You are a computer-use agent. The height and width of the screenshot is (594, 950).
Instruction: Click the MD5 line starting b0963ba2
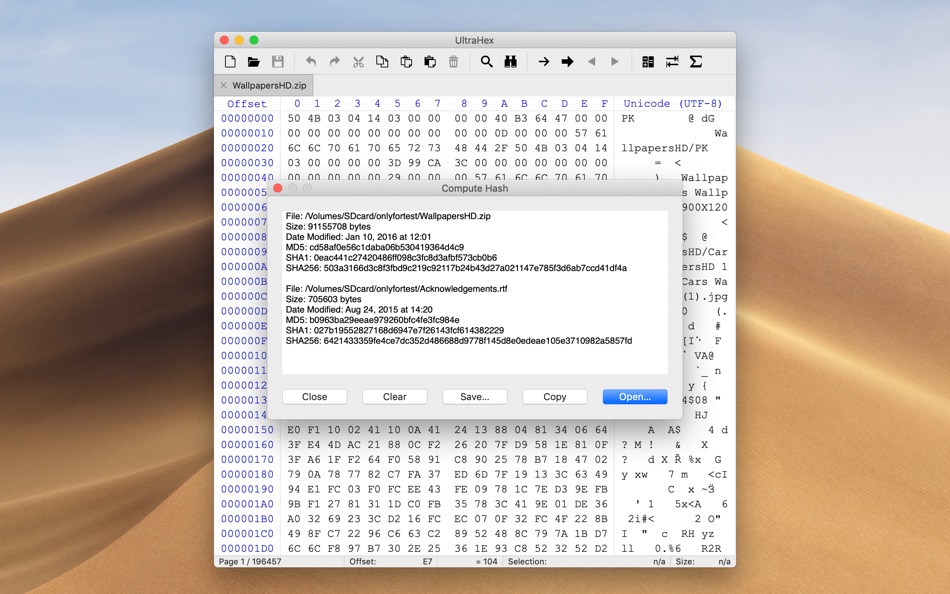click(x=372, y=320)
